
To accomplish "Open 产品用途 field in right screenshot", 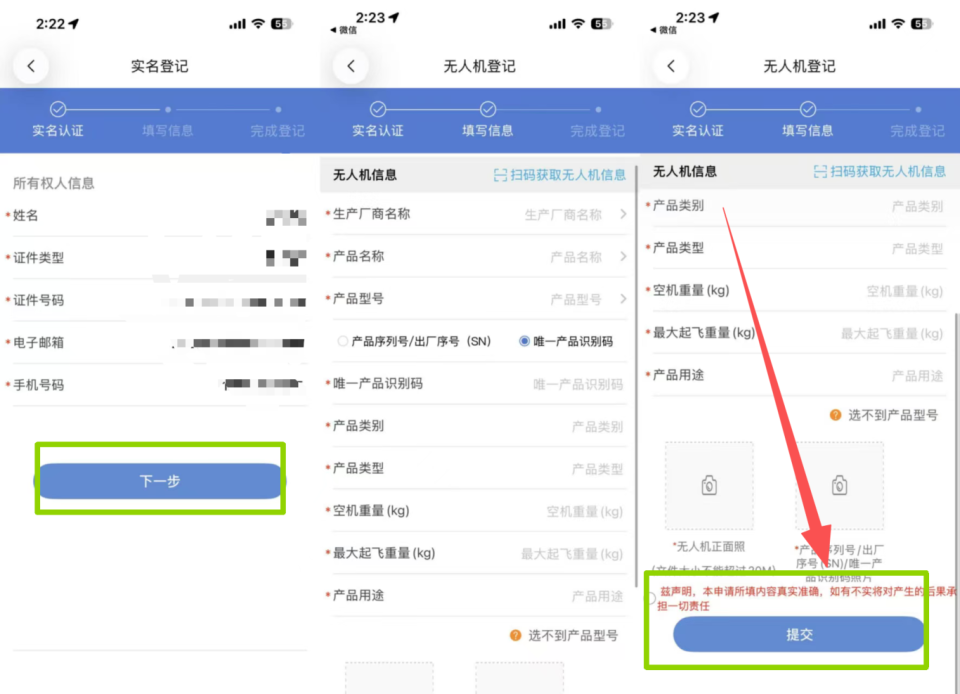I will pyautogui.click(x=797, y=375).
